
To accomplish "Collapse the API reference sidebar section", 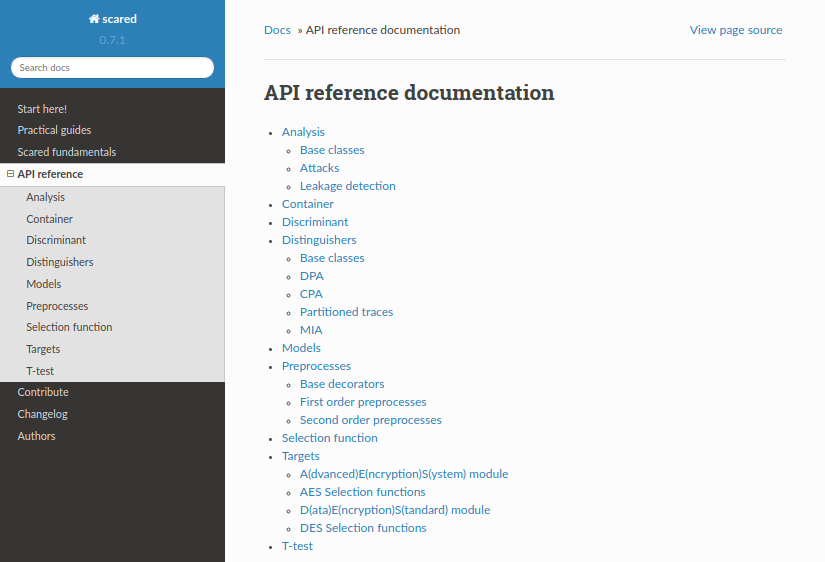I will [x=10, y=174].
